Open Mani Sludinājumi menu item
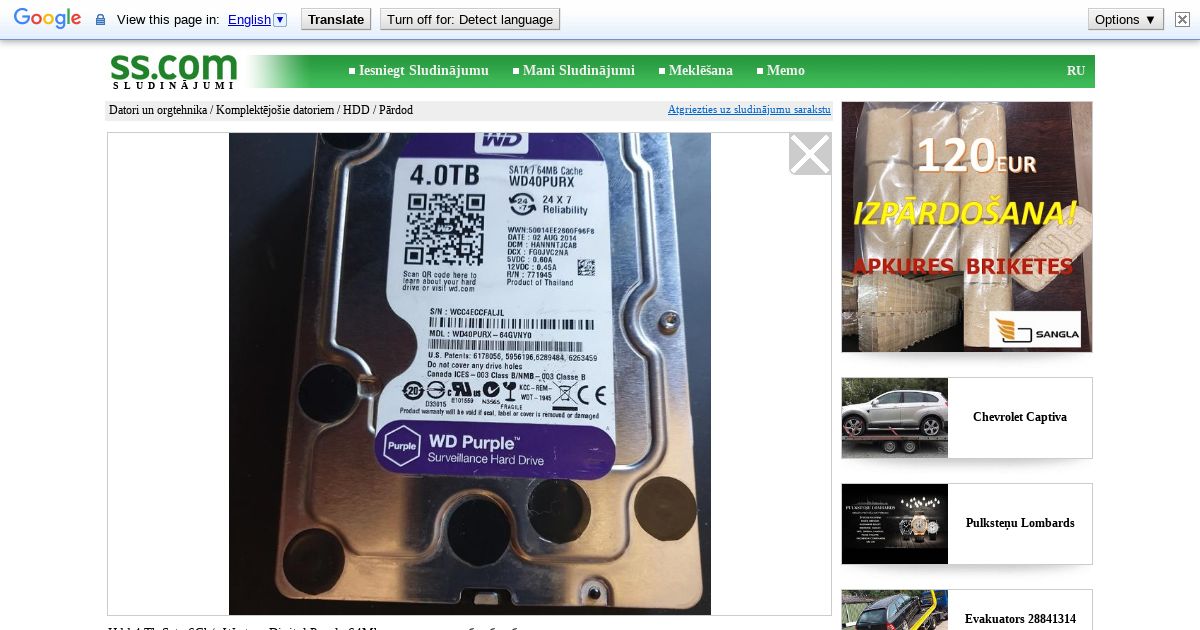Image resolution: width=1200 pixels, height=630 pixels. click(578, 71)
